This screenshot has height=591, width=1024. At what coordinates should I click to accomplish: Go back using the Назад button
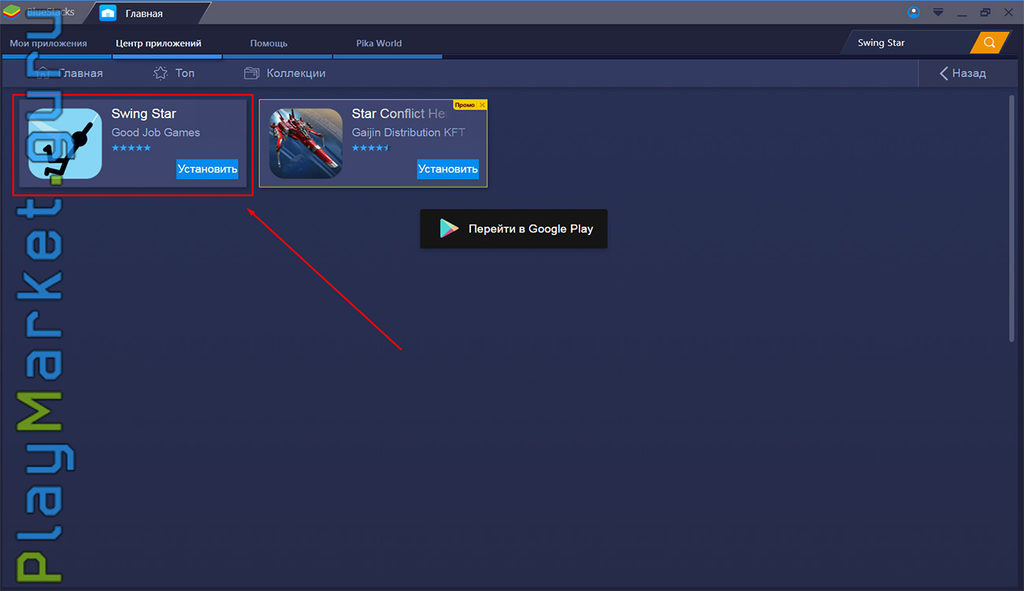(963, 73)
